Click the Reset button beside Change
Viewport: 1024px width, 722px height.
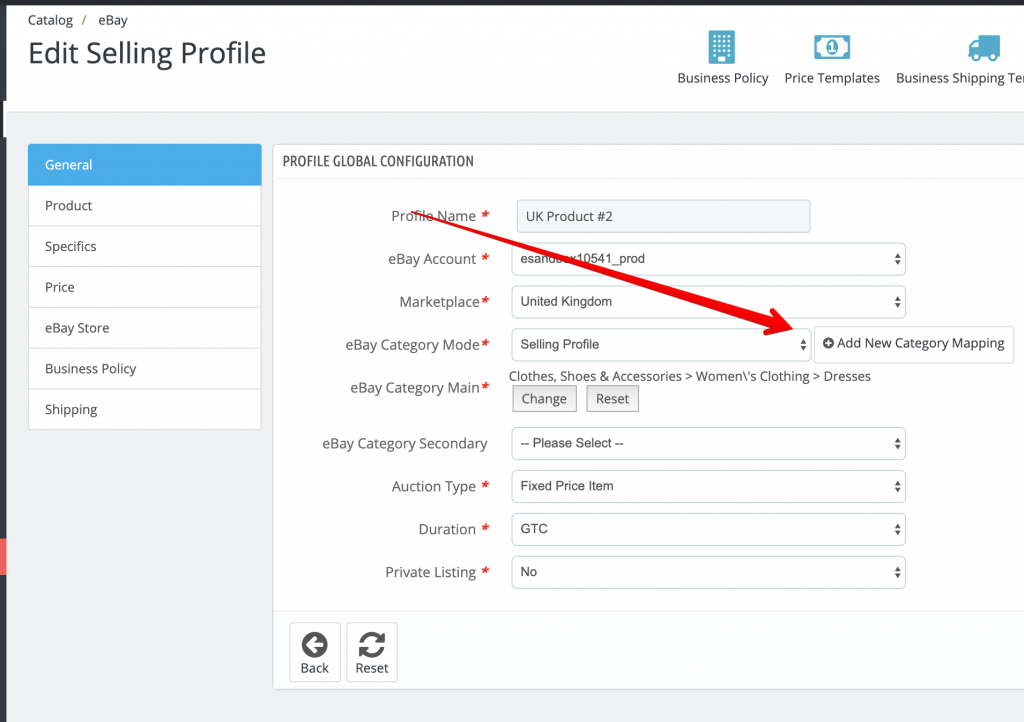coord(612,399)
